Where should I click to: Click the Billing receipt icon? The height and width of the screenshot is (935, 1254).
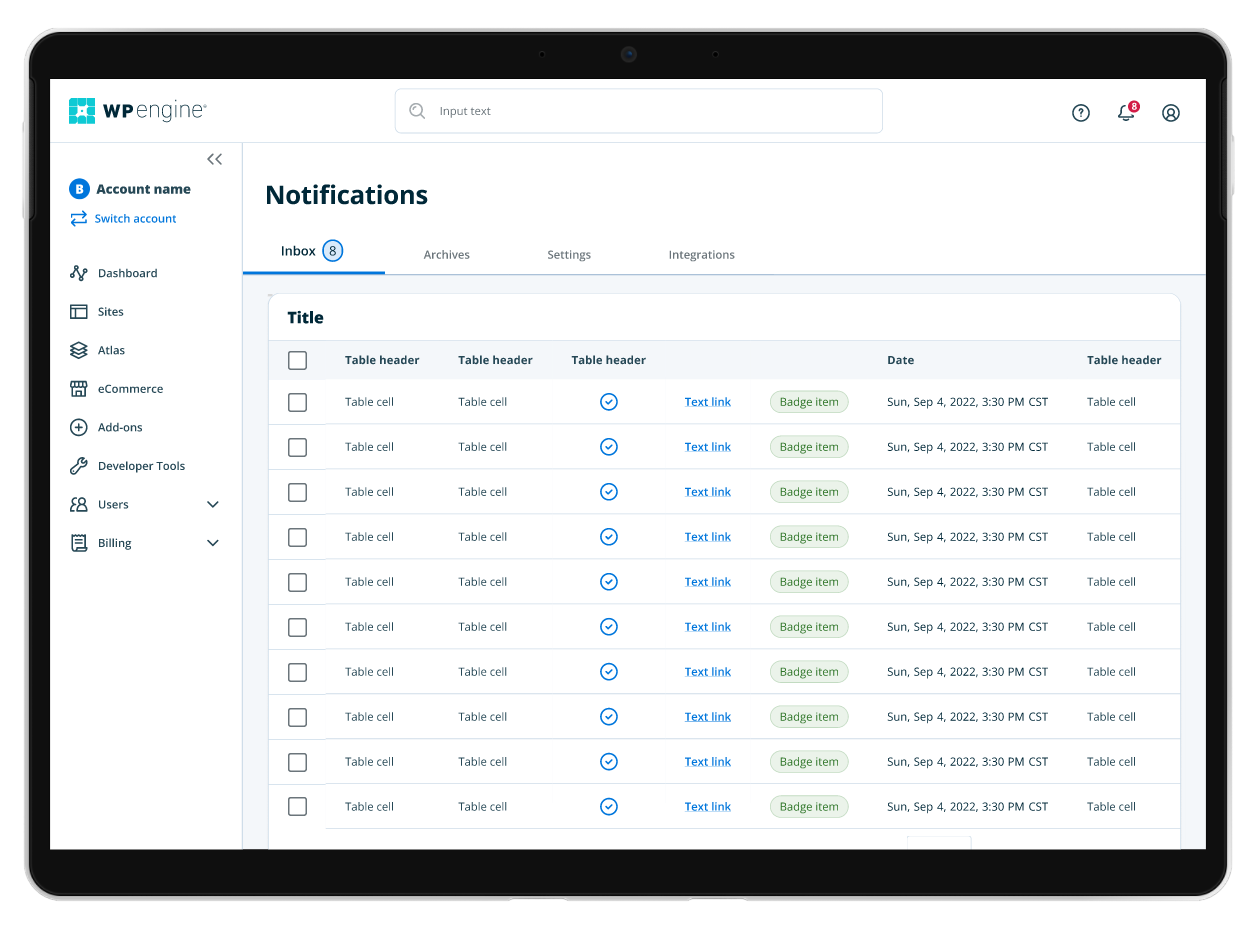click(x=79, y=543)
